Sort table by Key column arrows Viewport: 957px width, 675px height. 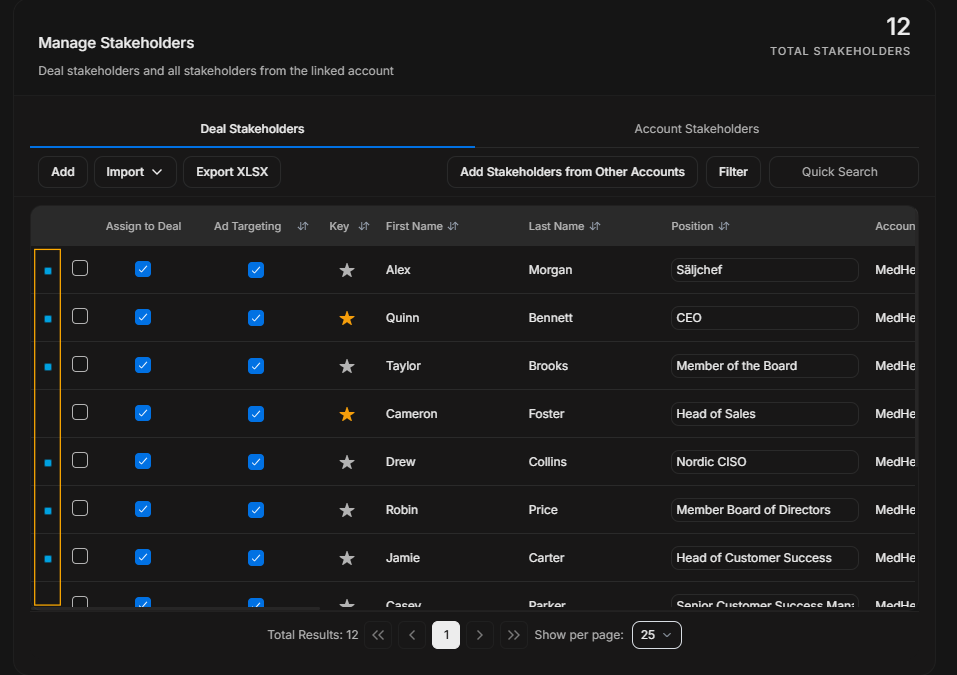click(x=364, y=226)
